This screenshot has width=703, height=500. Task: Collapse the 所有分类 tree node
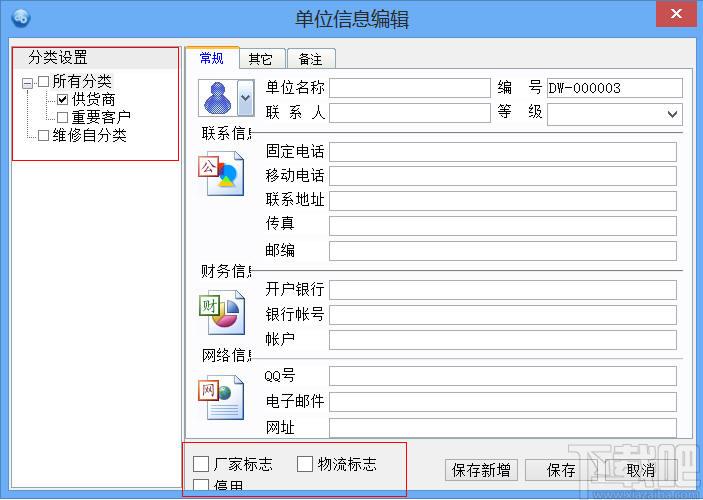28,83
